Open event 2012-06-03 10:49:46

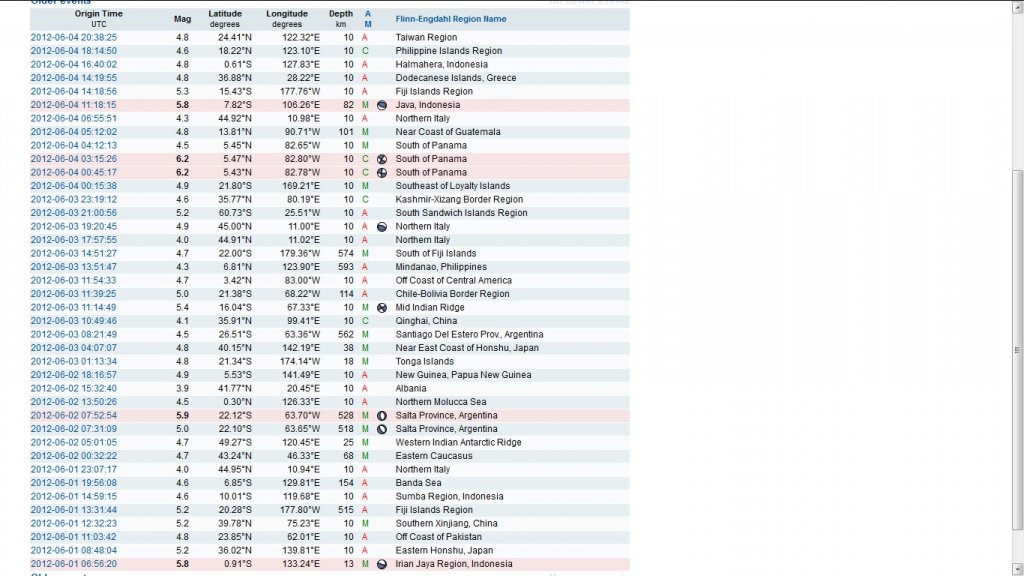click(74, 321)
